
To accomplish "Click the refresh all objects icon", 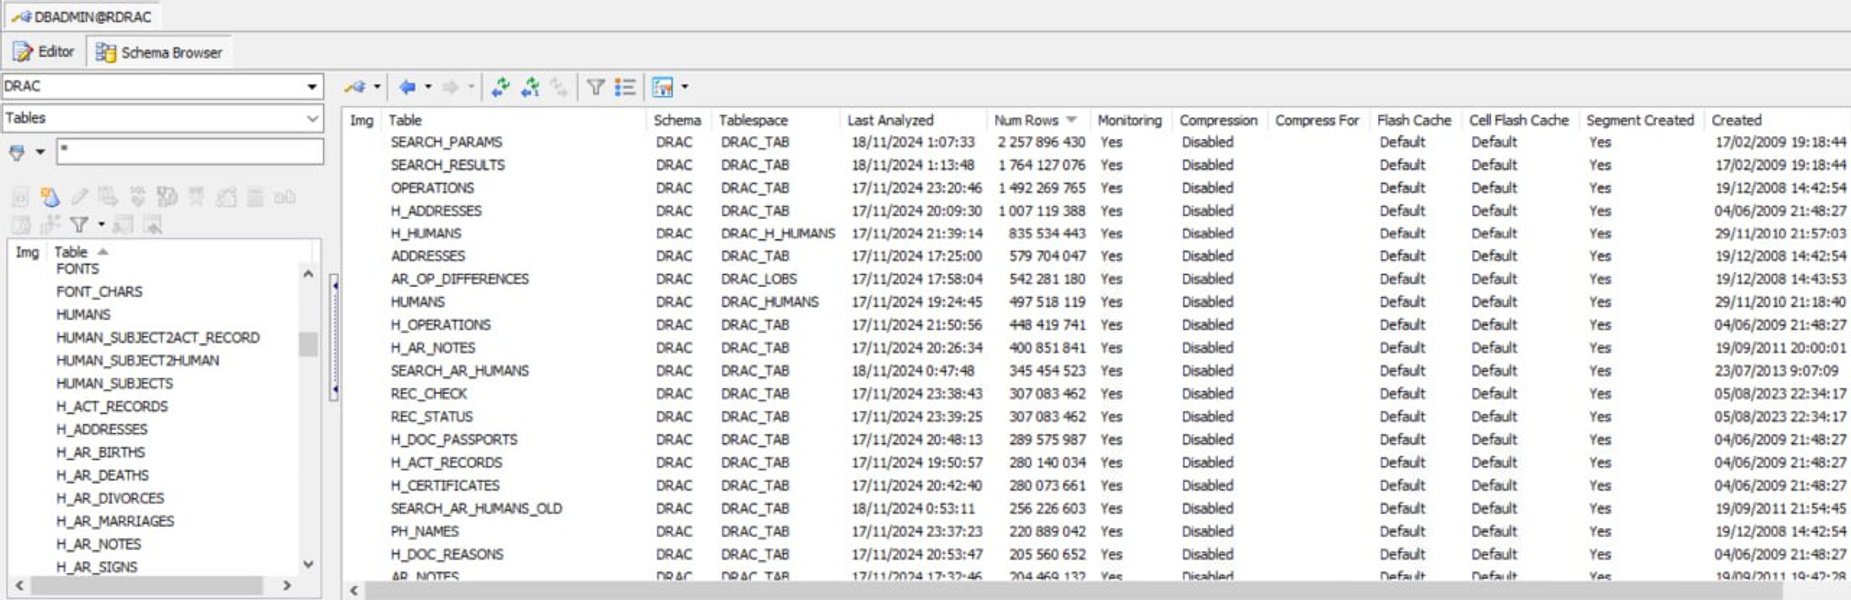I will 501,87.
